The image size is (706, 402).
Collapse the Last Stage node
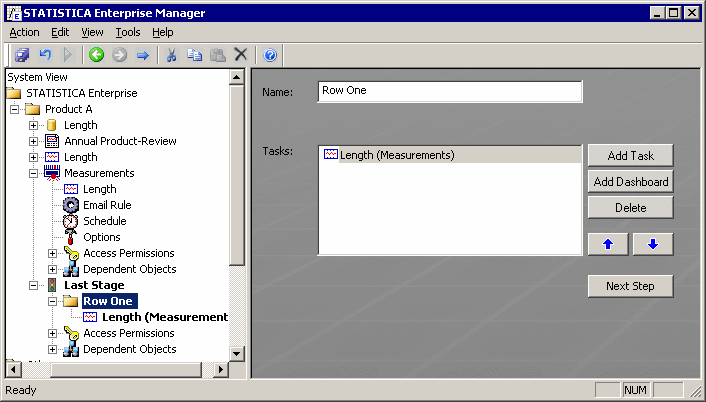tap(33, 285)
